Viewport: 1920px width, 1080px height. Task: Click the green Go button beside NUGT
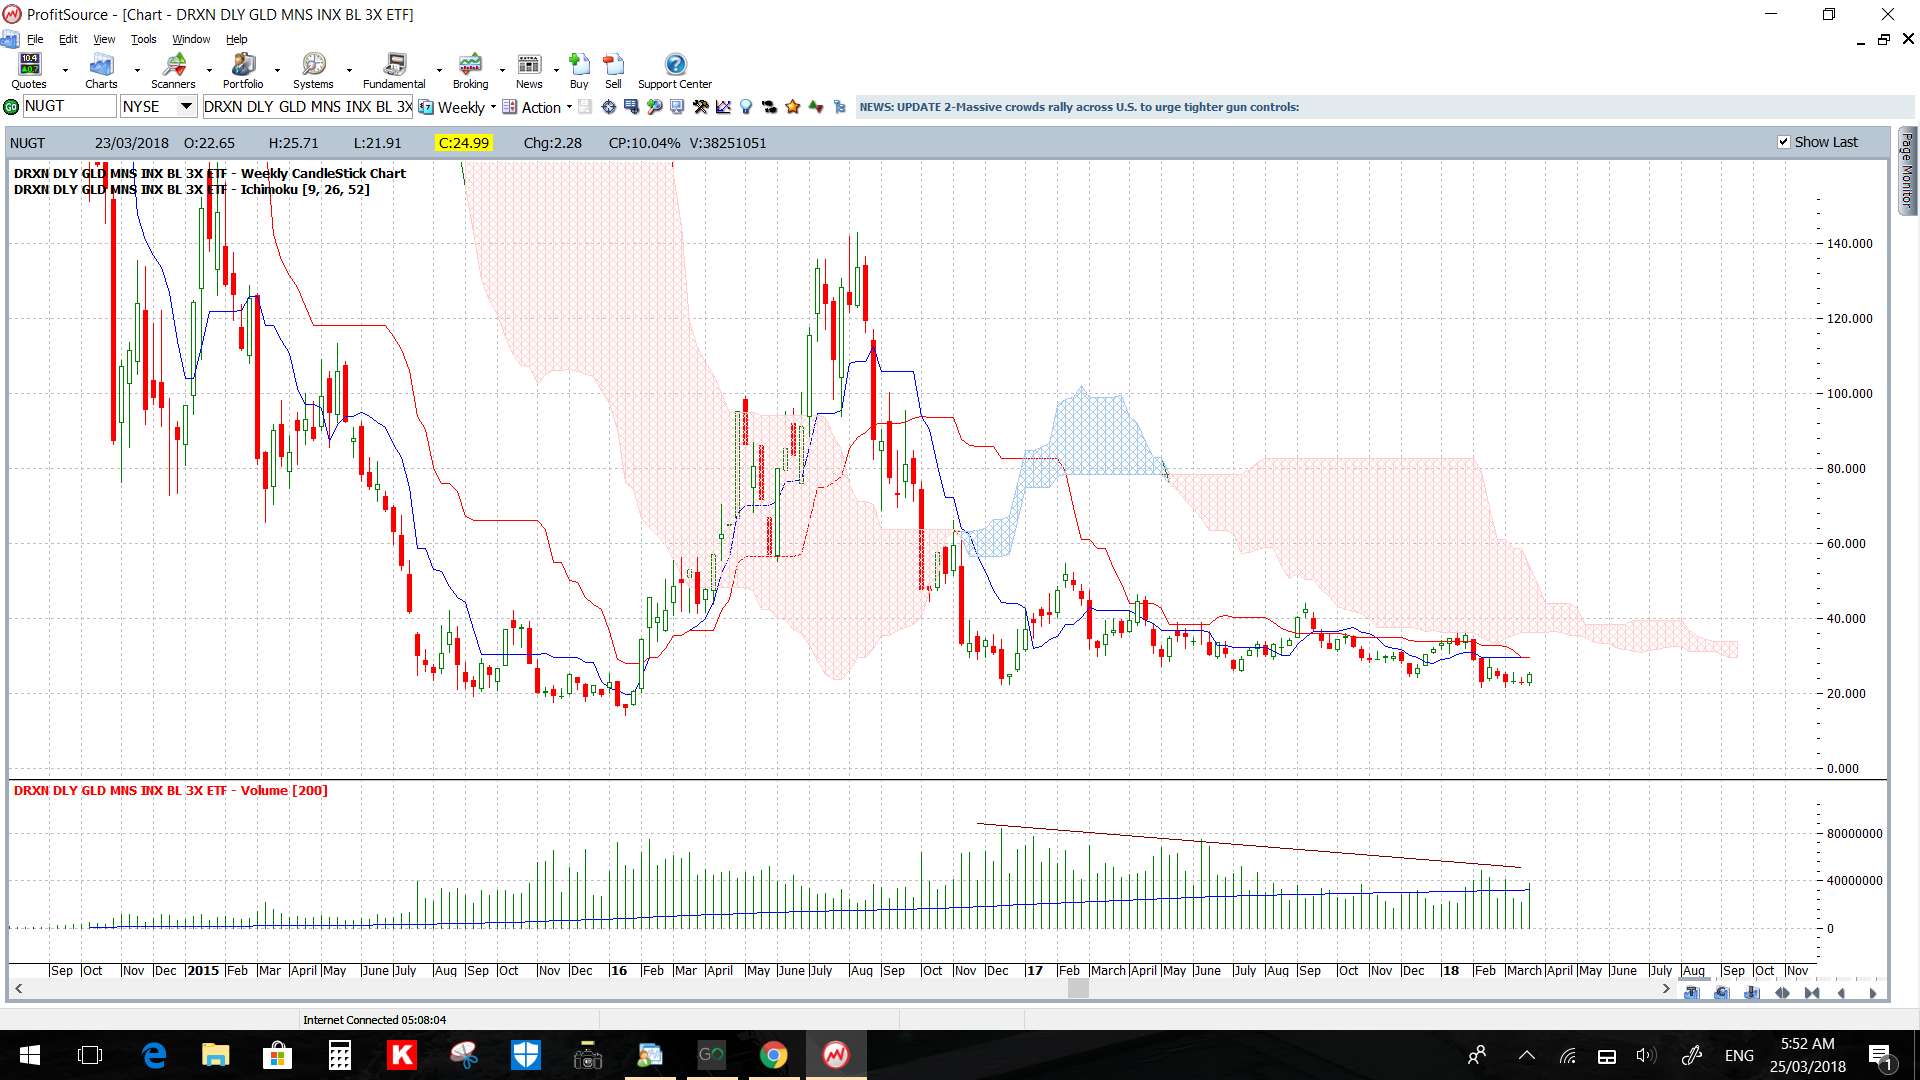11,107
